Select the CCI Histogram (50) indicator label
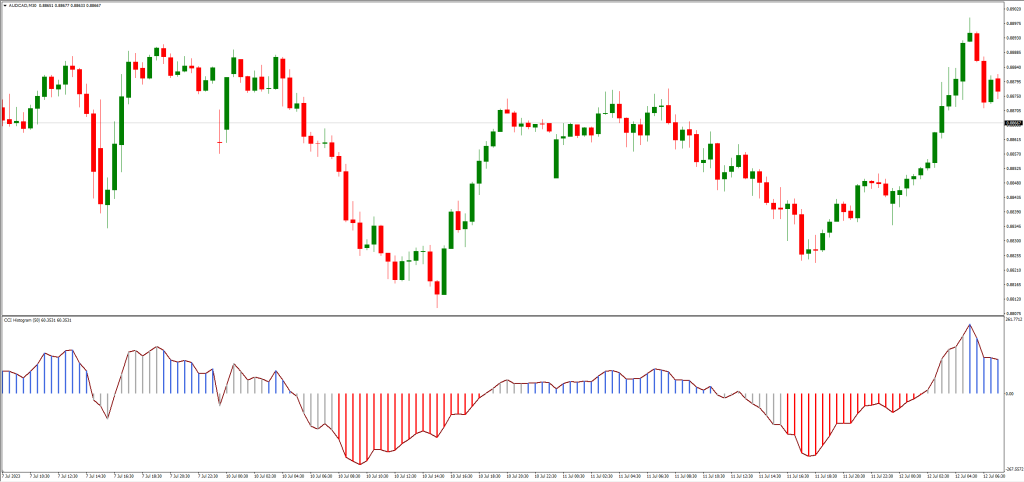Screen dimensions: 1024x482 pos(28,320)
